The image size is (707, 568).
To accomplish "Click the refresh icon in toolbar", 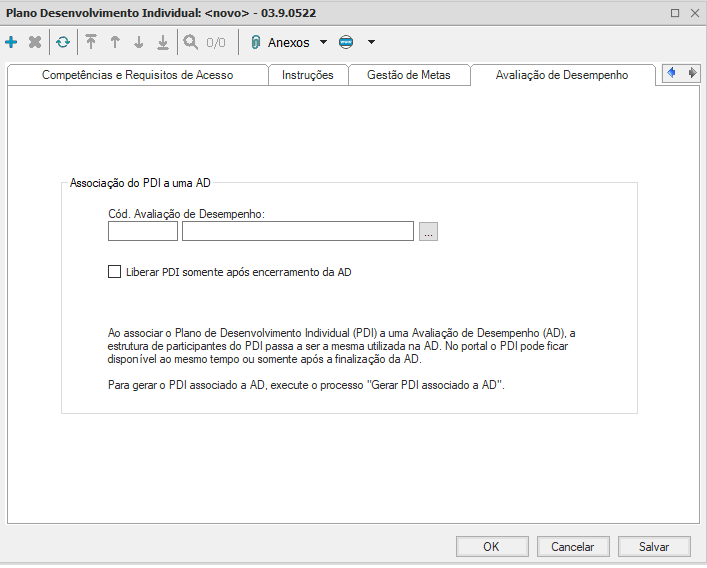I will click(63, 43).
